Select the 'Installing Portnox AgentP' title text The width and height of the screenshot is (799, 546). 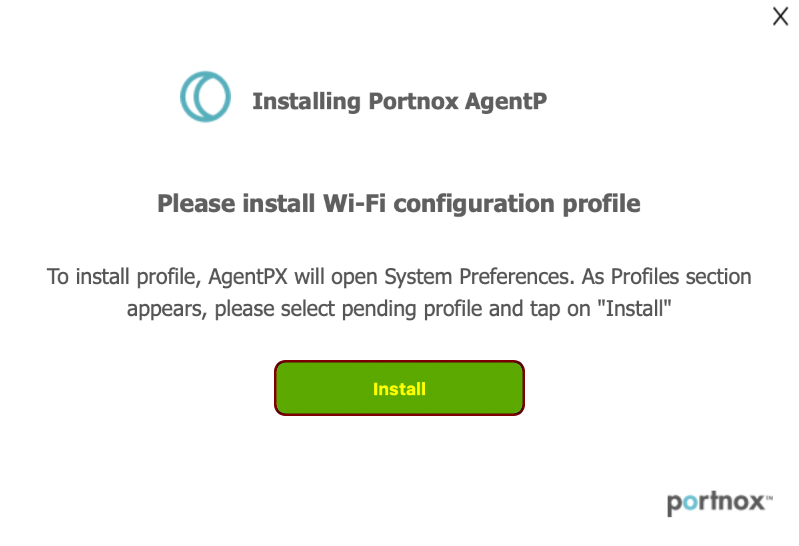coord(400,101)
